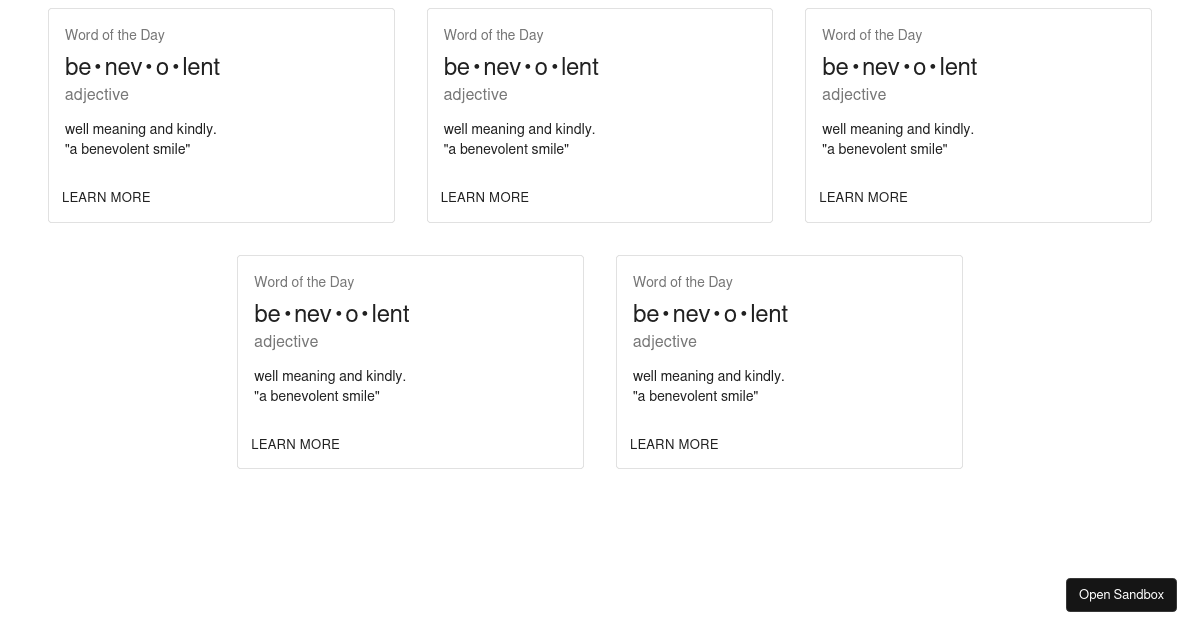
Task: Click 'a benevolent smile' quote in top-right card
Action: (885, 149)
